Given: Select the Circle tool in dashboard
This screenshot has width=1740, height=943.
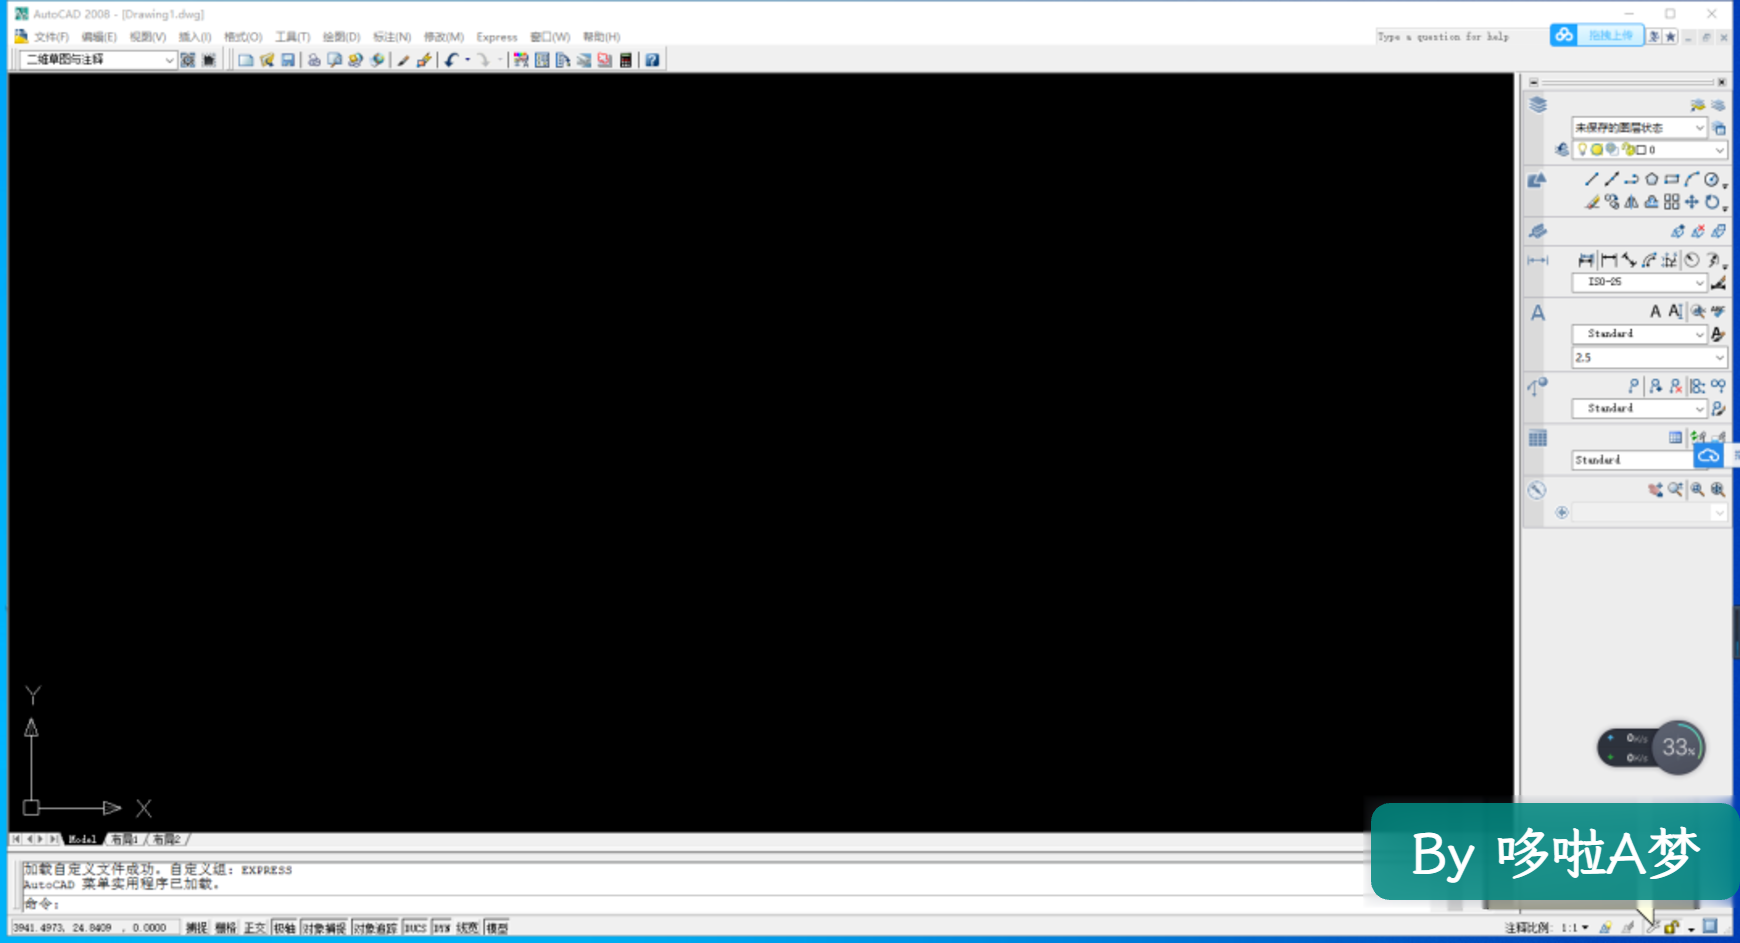Looking at the screenshot, I should point(1711,180).
